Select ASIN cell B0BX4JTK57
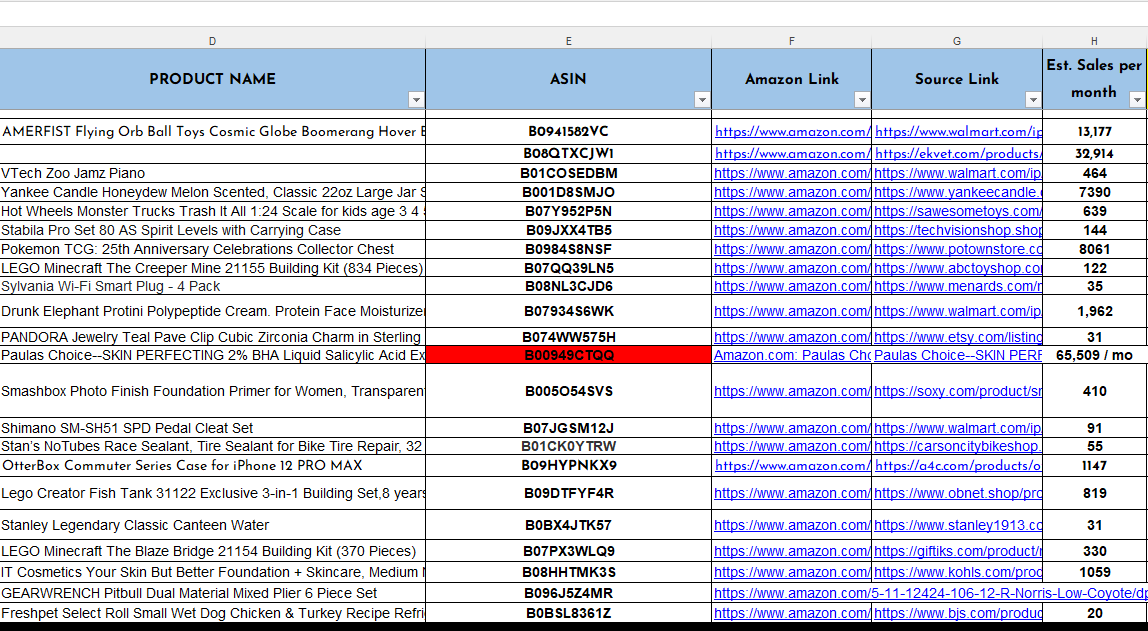Viewport: 1148px width, 631px height. point(568,525)
